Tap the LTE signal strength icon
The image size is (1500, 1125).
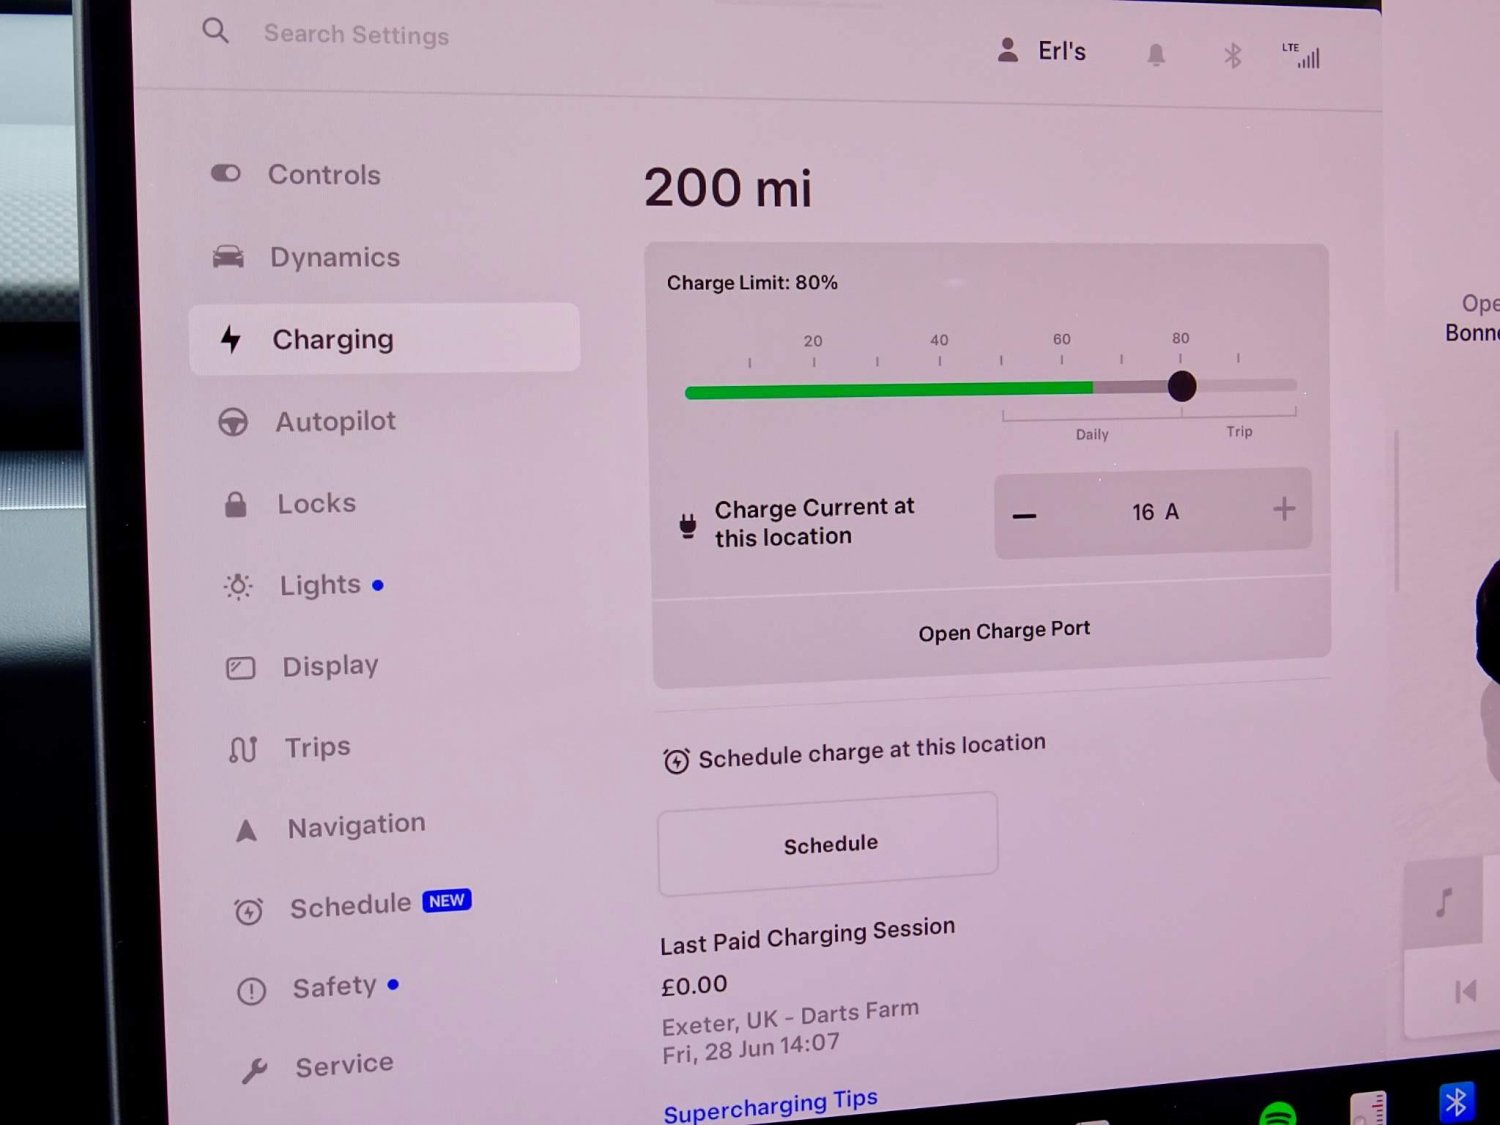[x=1302, y=56]
